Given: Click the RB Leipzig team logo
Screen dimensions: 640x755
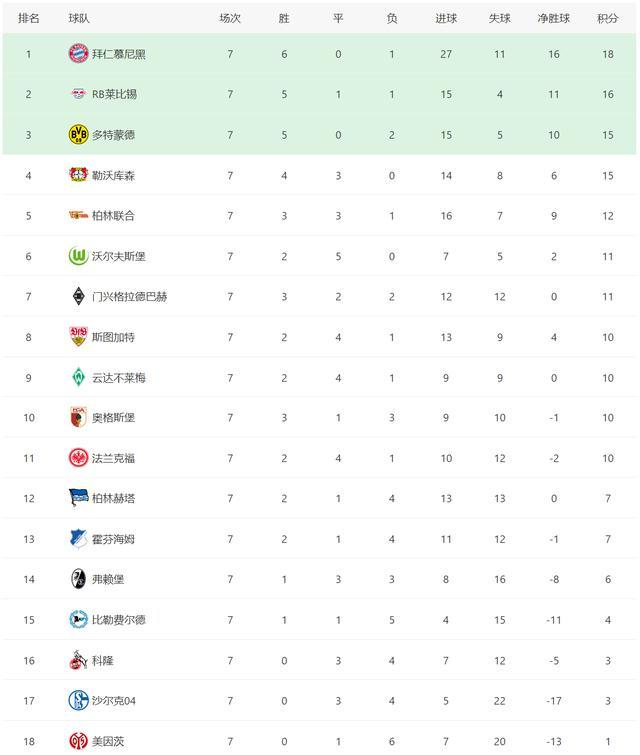Looking at the screenshot, I should pyautogui.click(x=78, y=94).
